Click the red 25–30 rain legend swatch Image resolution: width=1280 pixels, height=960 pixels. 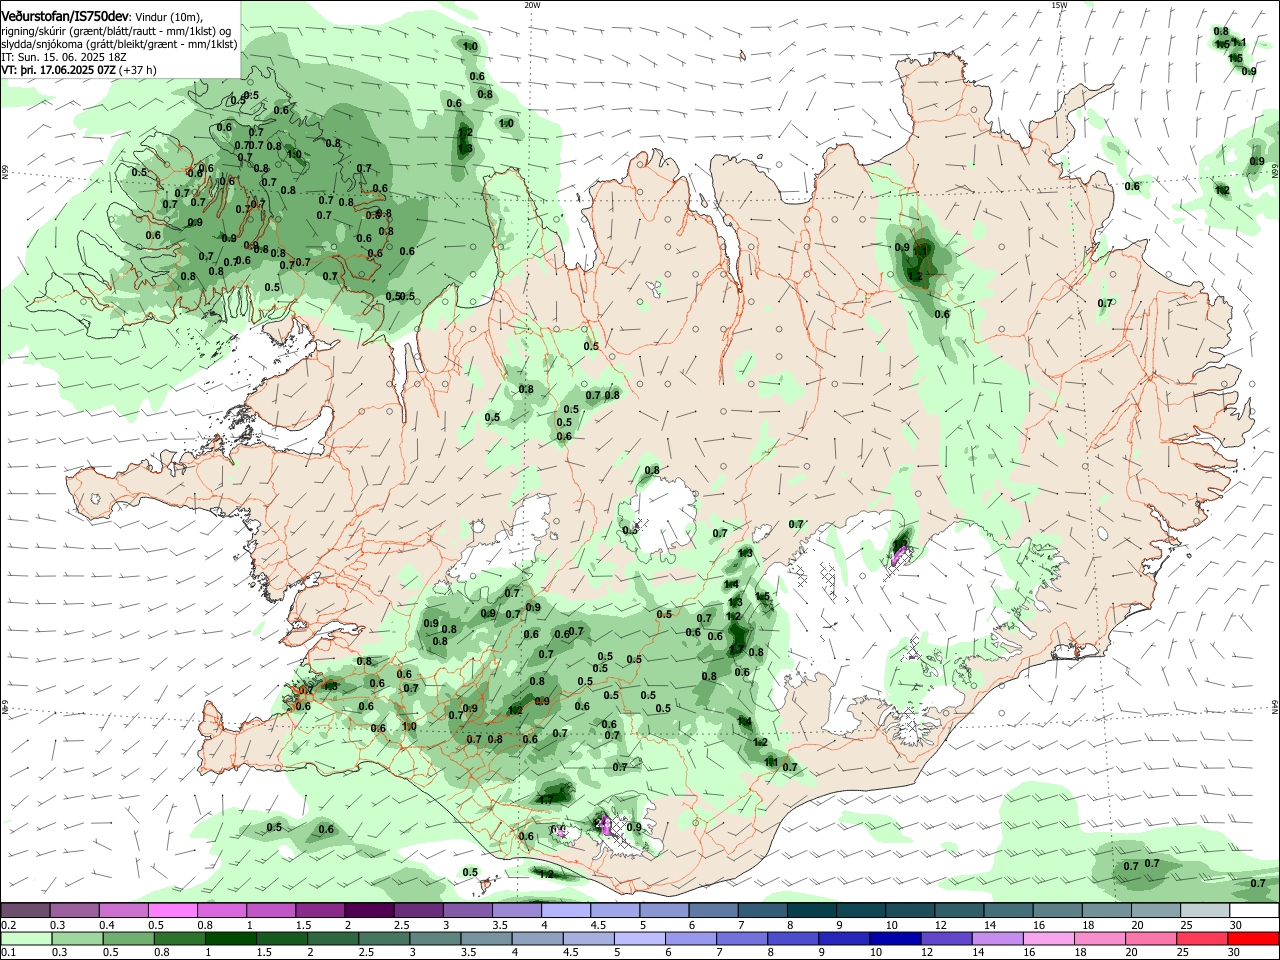click(x=1204, y=938)
